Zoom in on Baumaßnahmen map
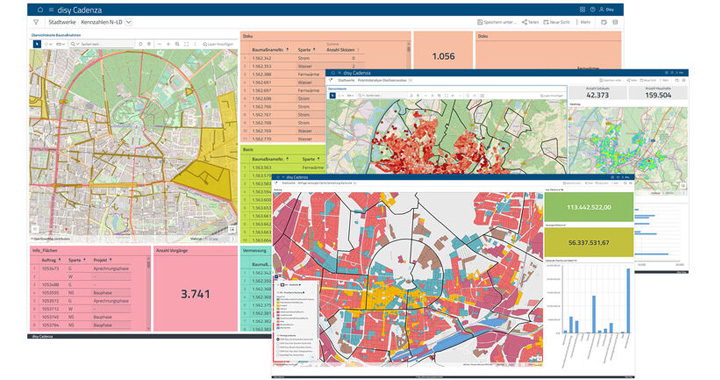Viewport: 720px width, 380px height. pyautogui.click(x=168, y=44)
